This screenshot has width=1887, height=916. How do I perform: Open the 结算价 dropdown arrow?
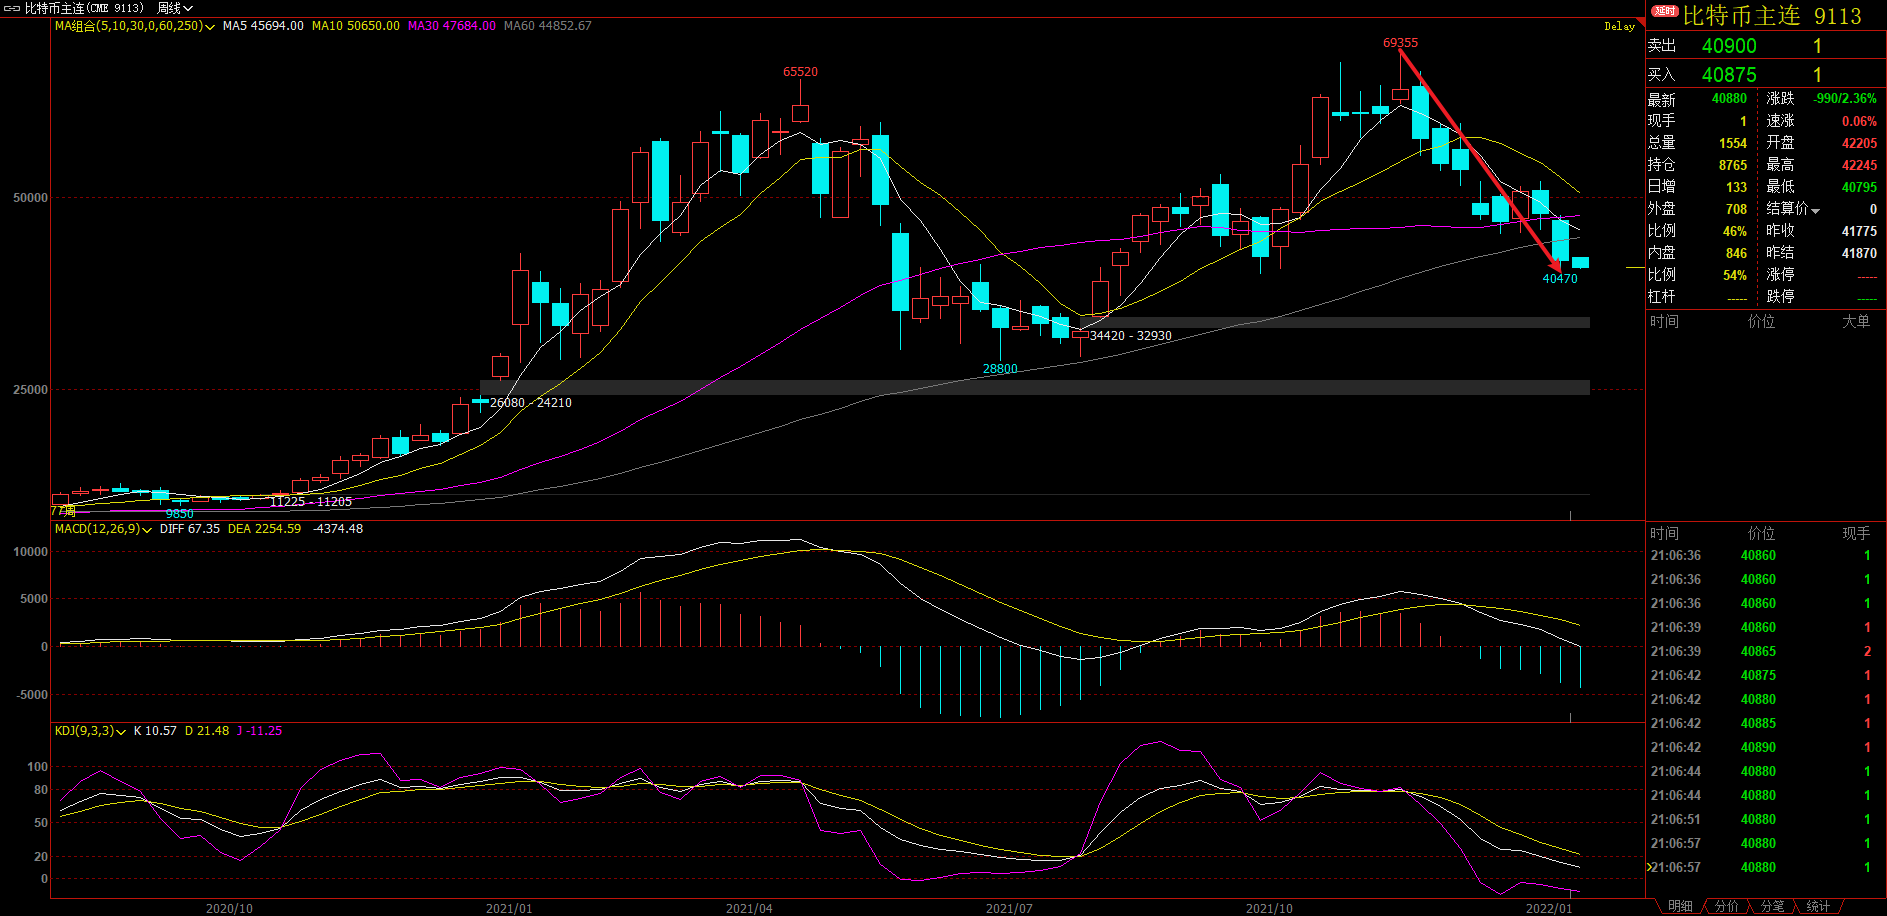(x=1815, y=210)
